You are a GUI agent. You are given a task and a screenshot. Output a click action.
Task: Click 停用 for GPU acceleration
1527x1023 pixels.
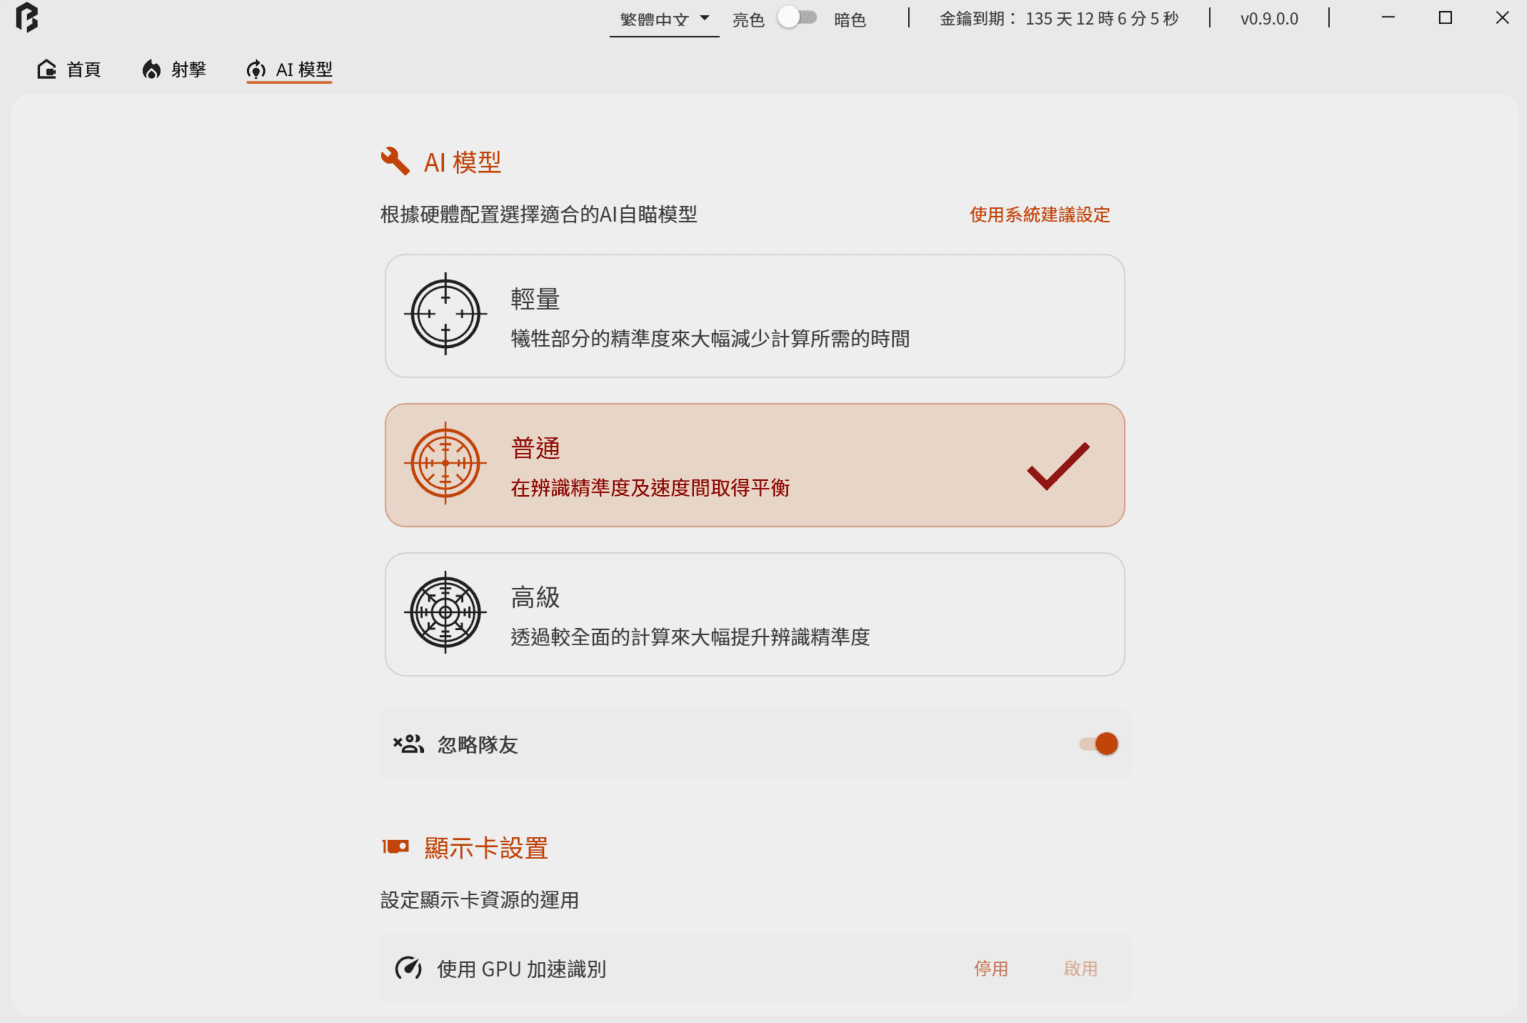[x=991, y=968]
